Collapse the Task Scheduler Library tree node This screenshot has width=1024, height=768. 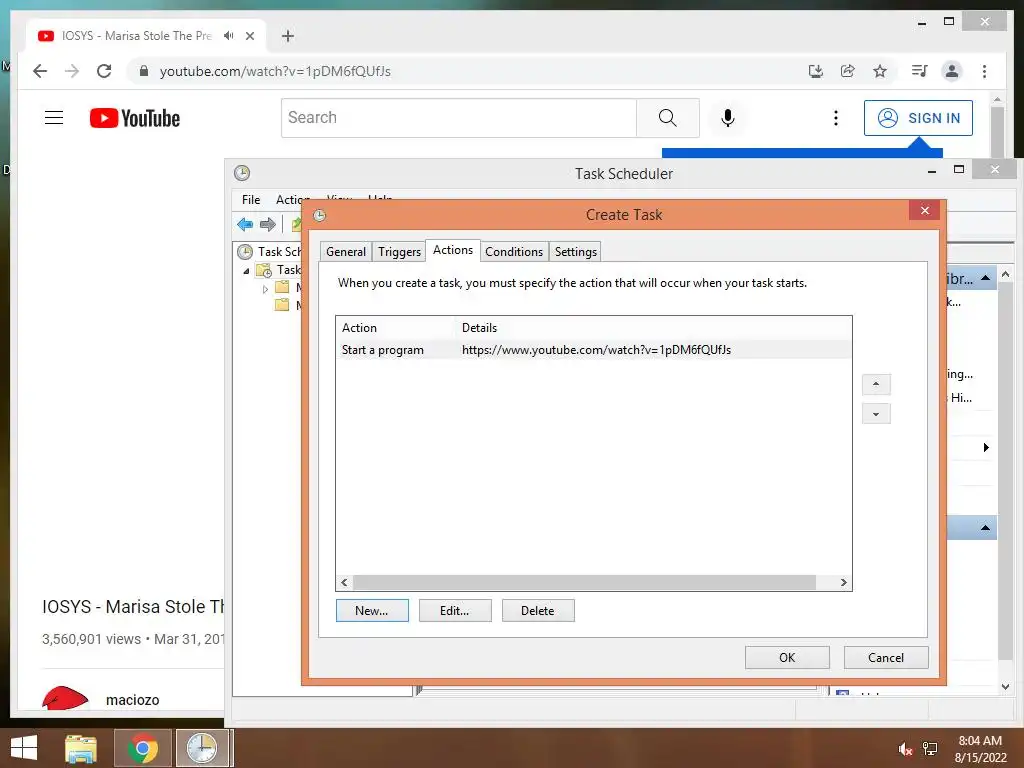[246, 270]
